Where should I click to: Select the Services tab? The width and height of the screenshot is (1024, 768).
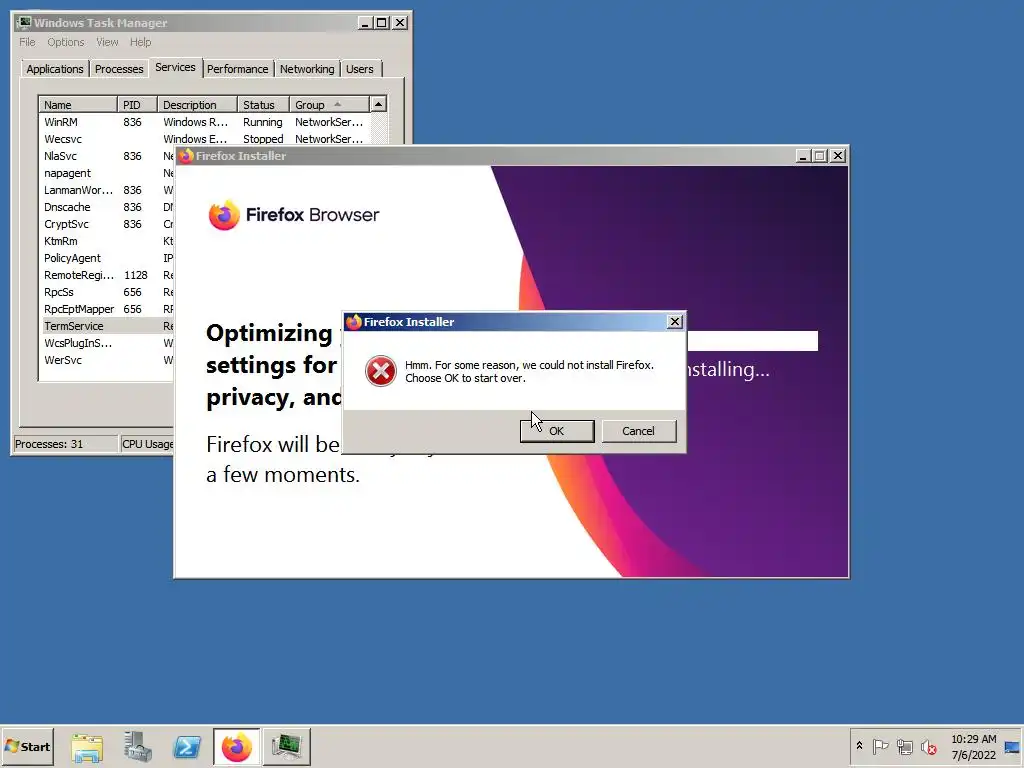pos(175,67)
